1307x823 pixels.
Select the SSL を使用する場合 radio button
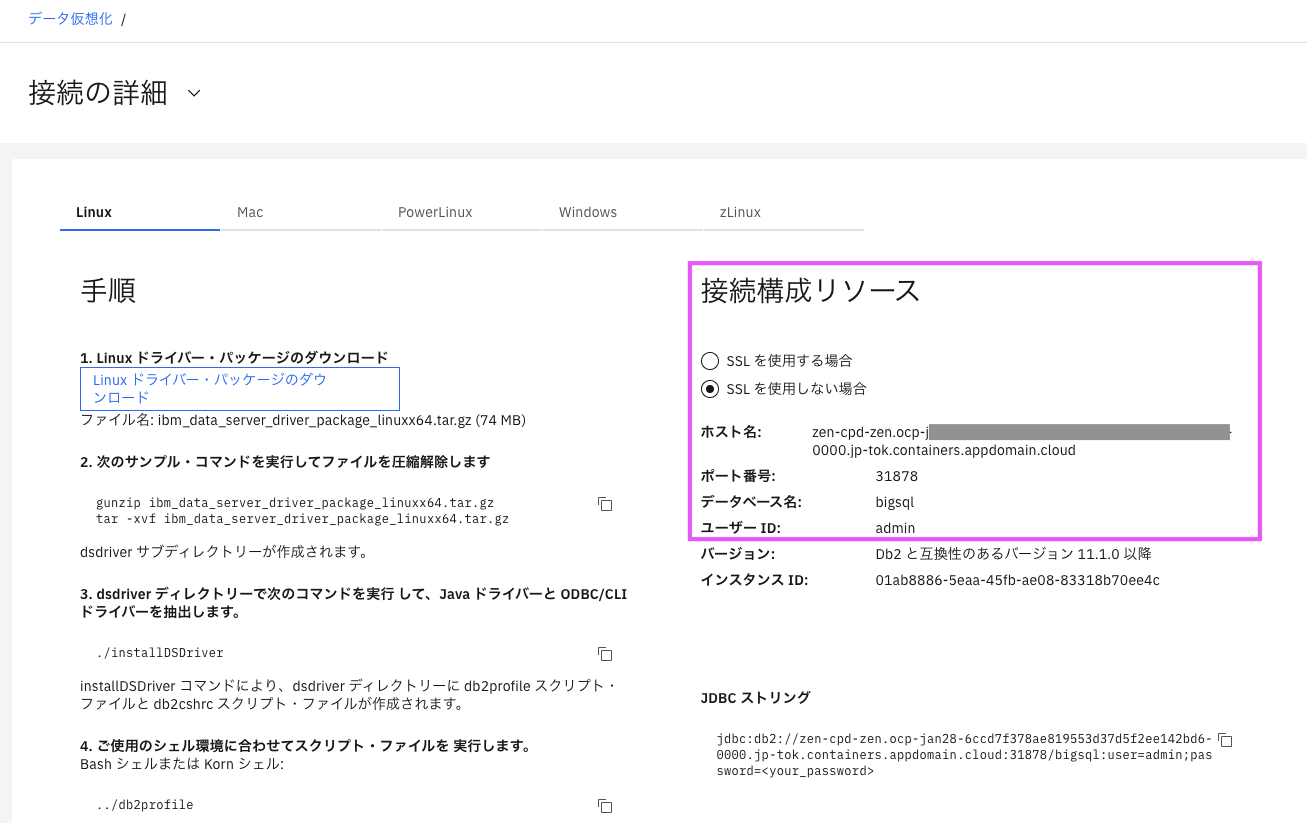pyautogui.click(x=710, y=361)
